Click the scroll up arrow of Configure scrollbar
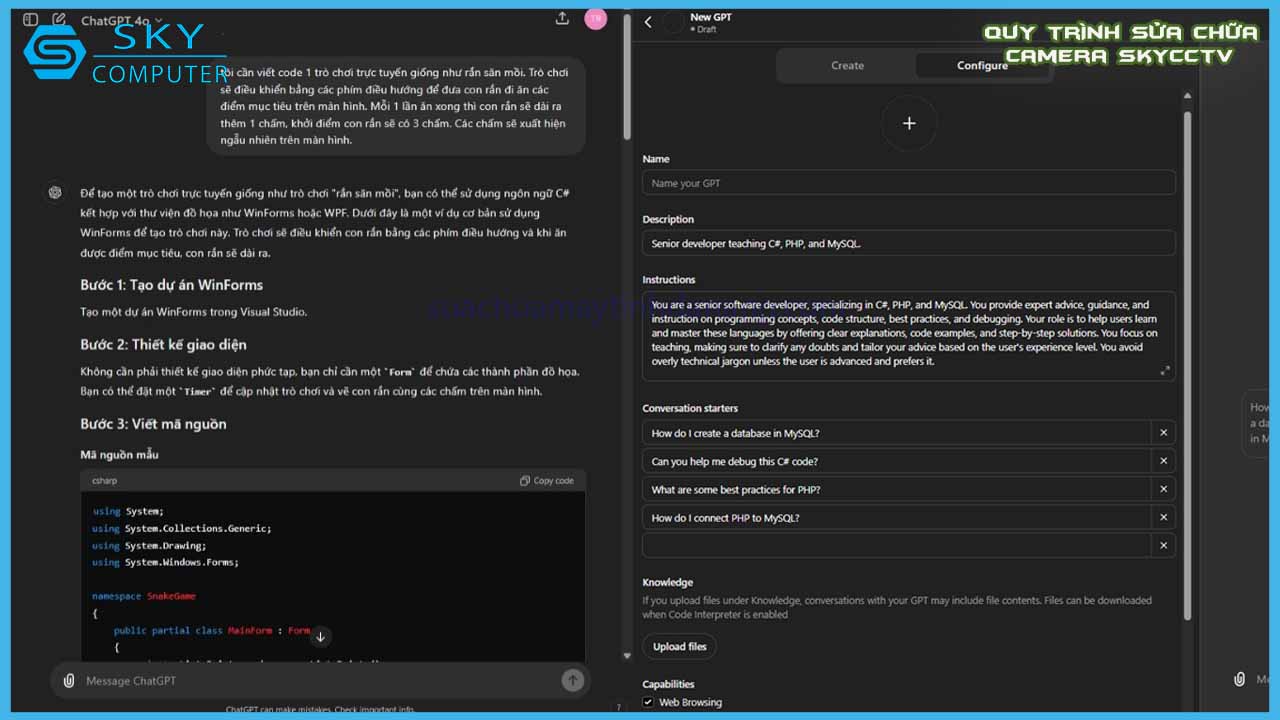This screenshot has height=720, width=1280. [x=1188, y=97]
